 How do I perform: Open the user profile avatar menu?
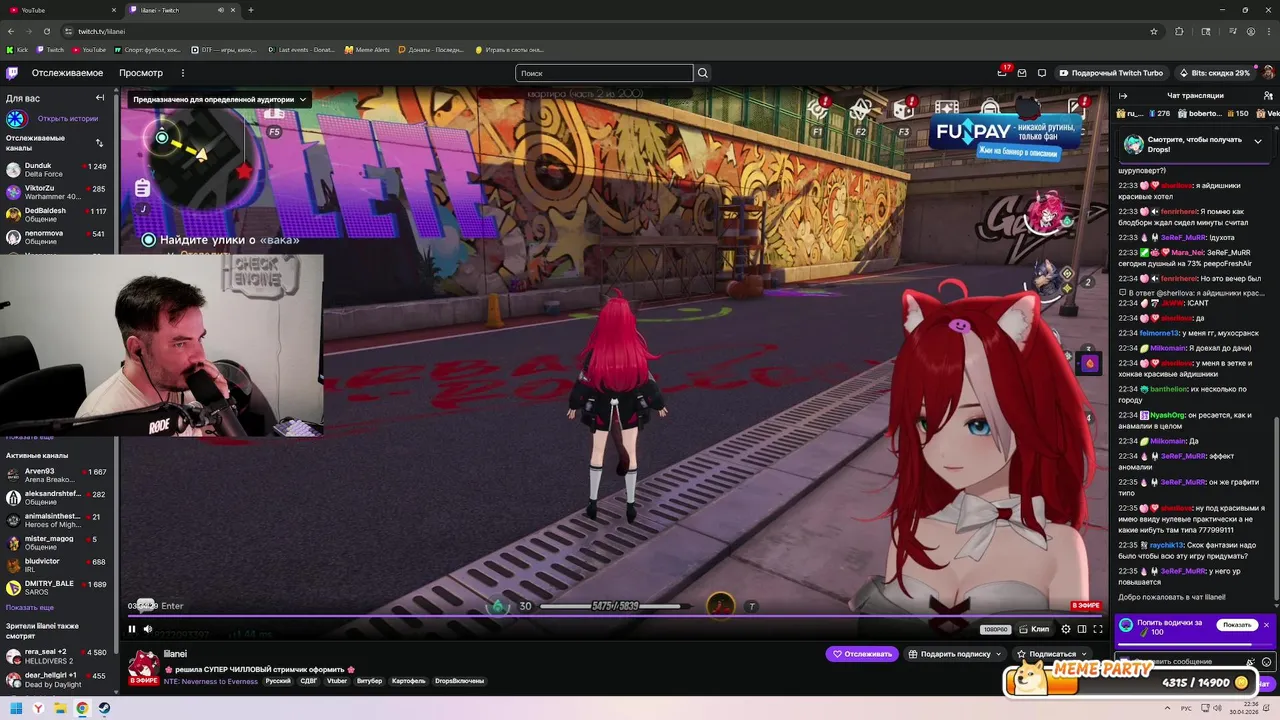coord(1268,73)
